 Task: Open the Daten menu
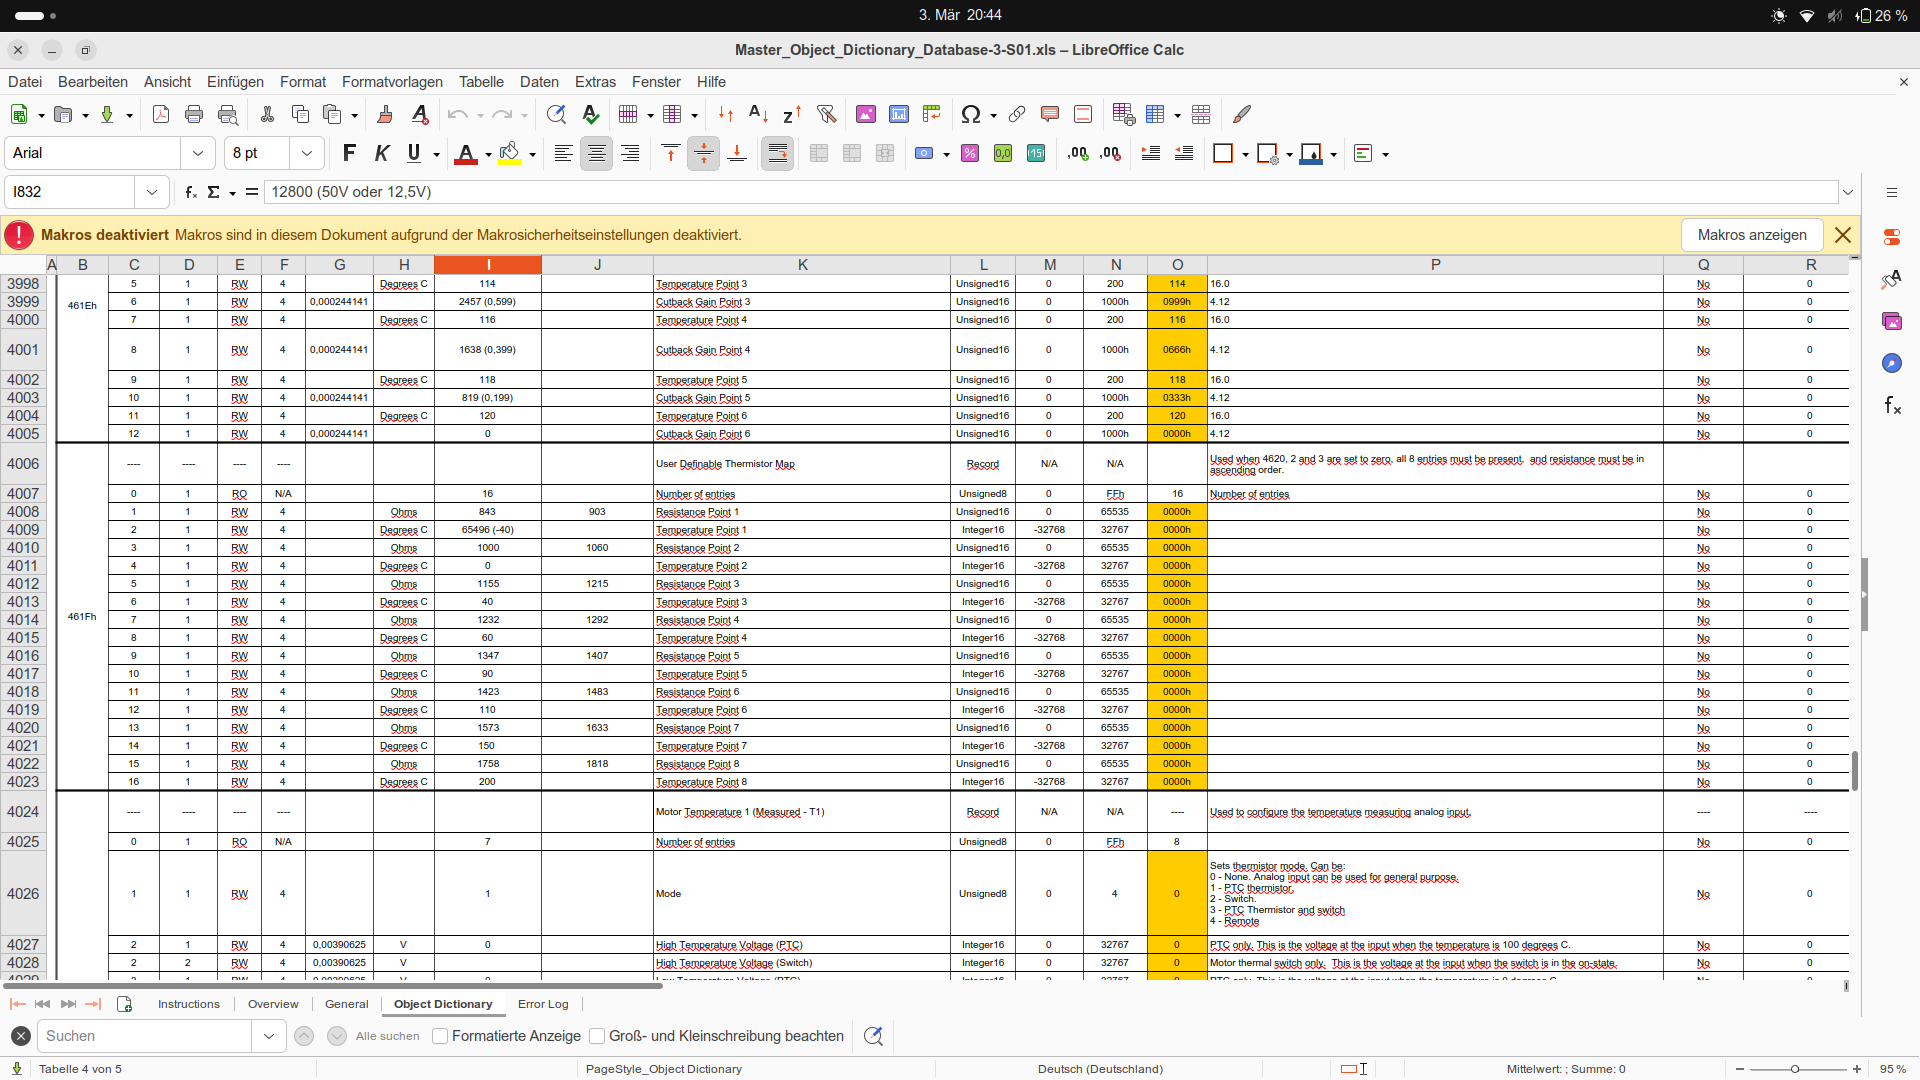pyautogui.click(x=539, y=82)
